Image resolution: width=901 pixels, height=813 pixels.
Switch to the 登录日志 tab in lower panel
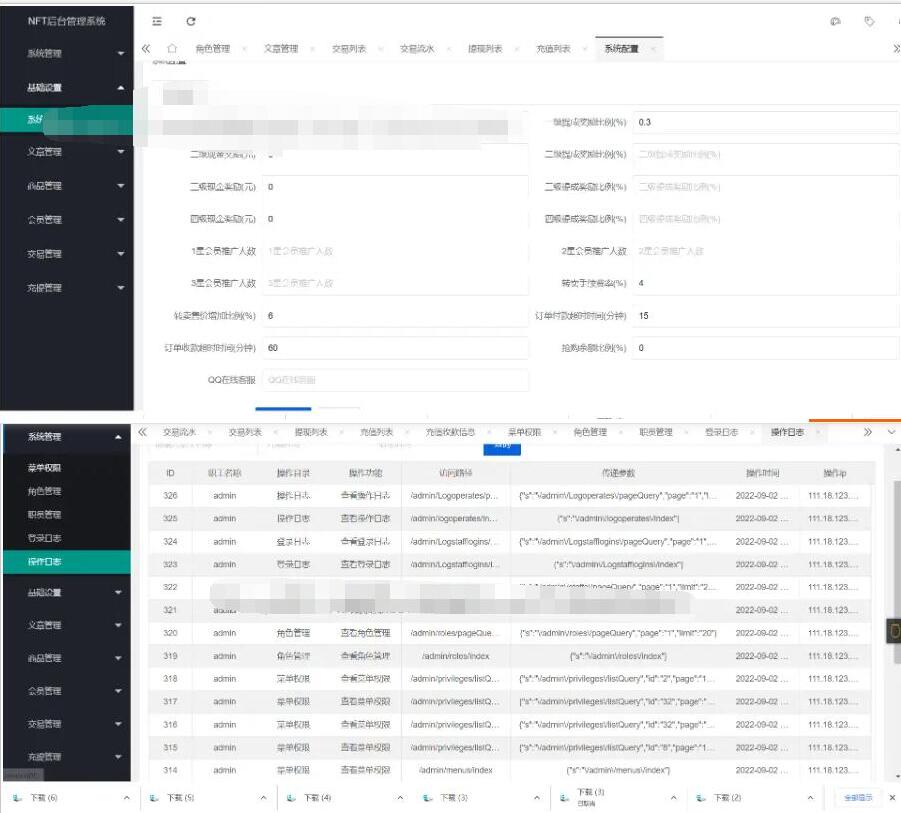[721, 432]
